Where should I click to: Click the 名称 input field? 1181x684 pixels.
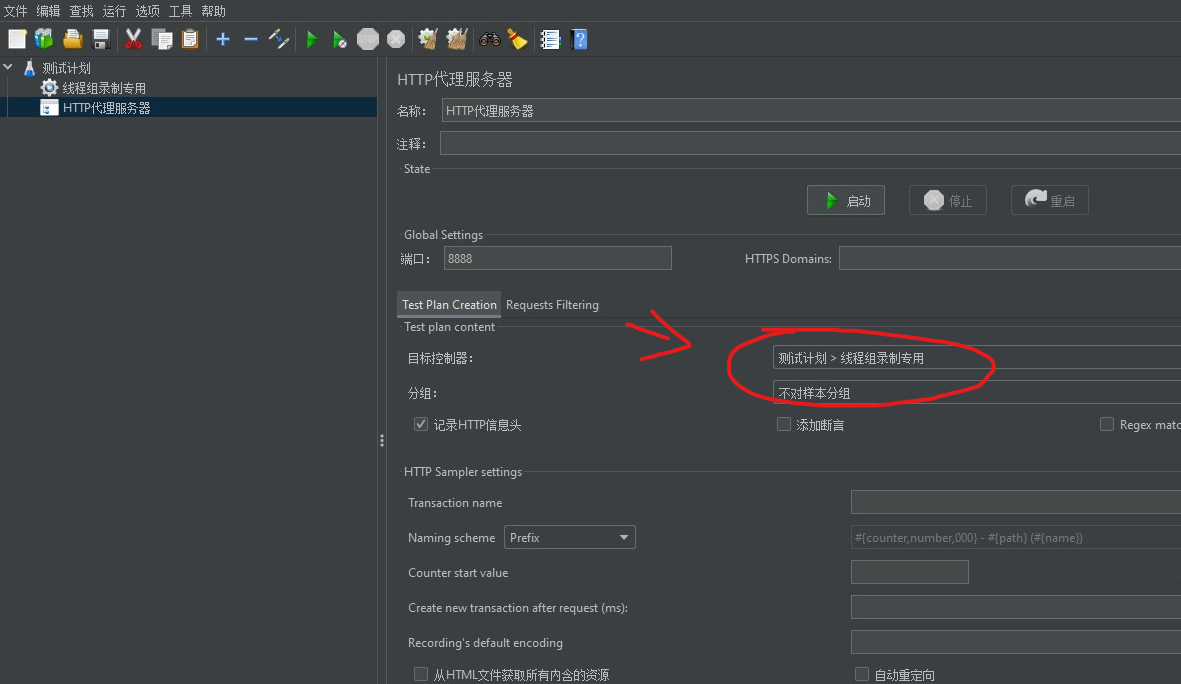[811, 110]
